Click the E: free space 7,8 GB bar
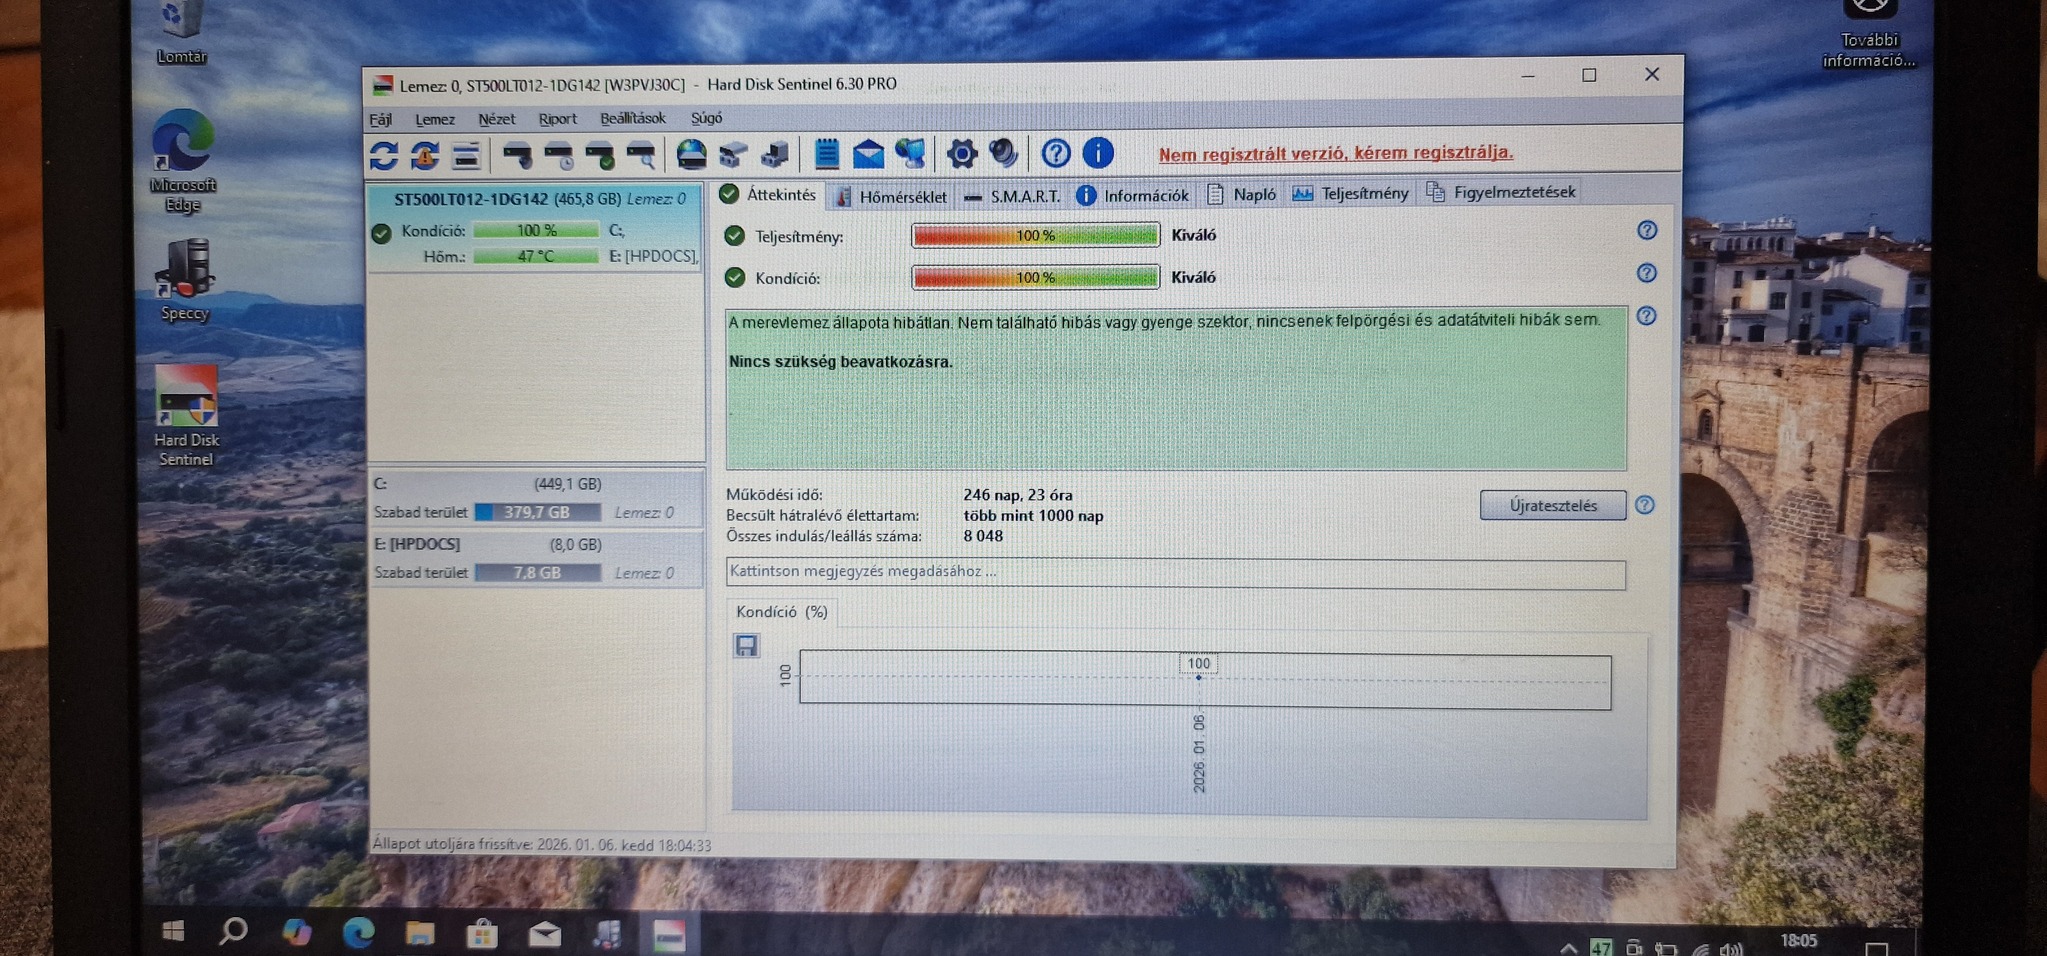Screen dimensions: 2047x956 [x=537, y=573]
